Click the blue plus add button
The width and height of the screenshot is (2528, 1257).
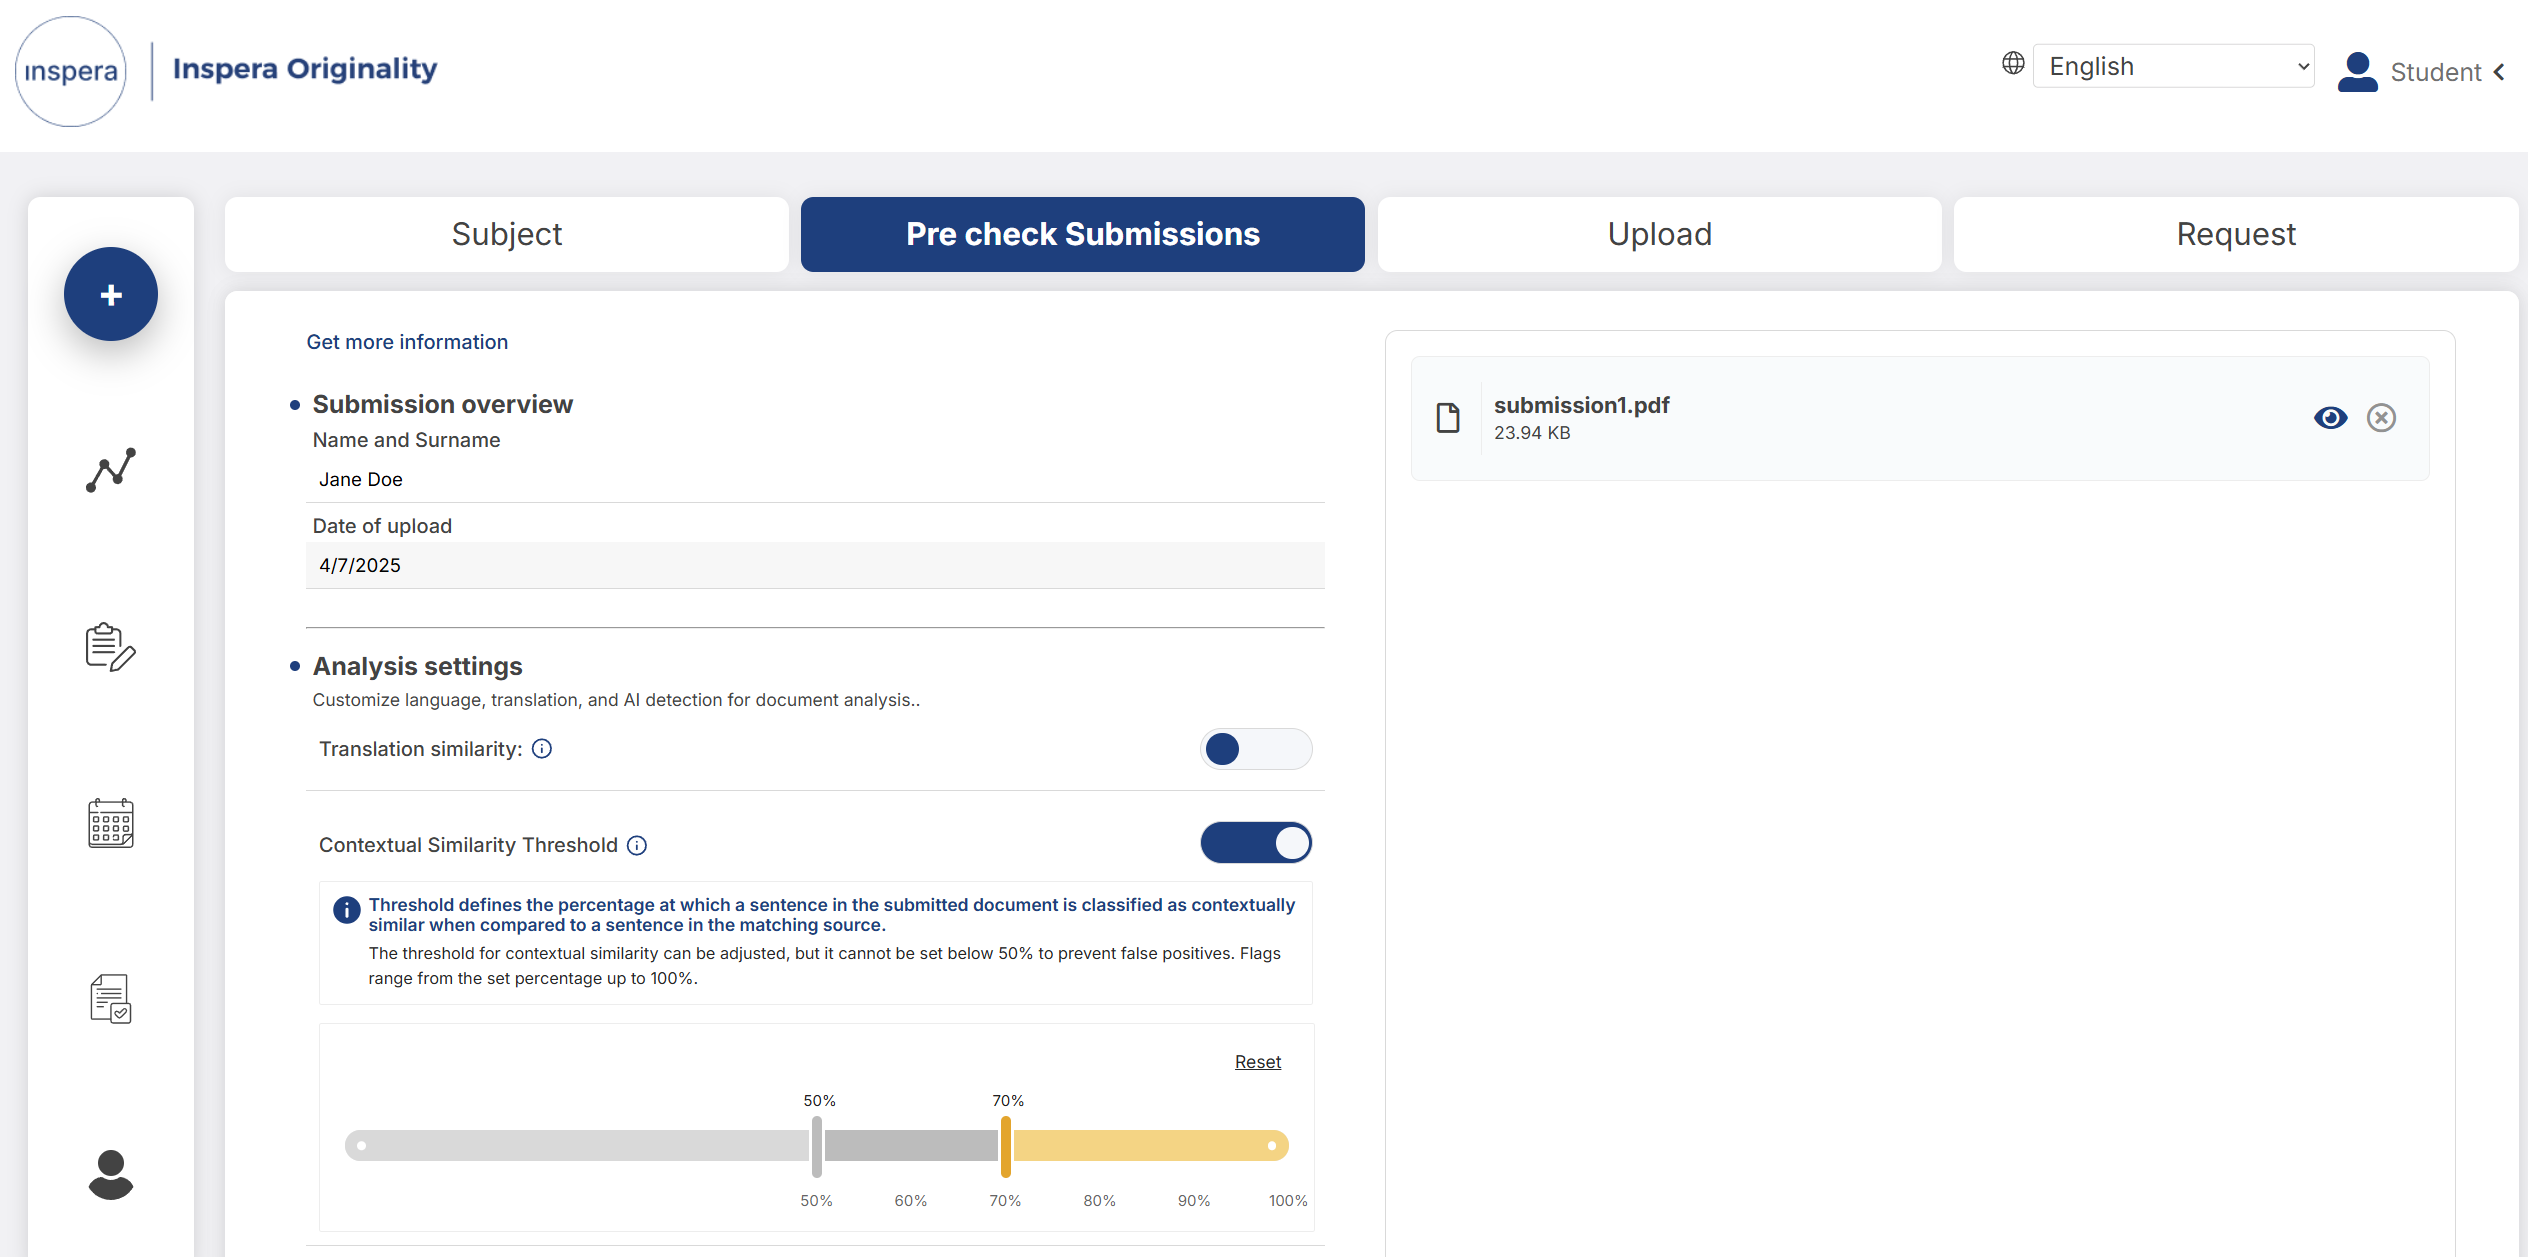tap(111, 294)
